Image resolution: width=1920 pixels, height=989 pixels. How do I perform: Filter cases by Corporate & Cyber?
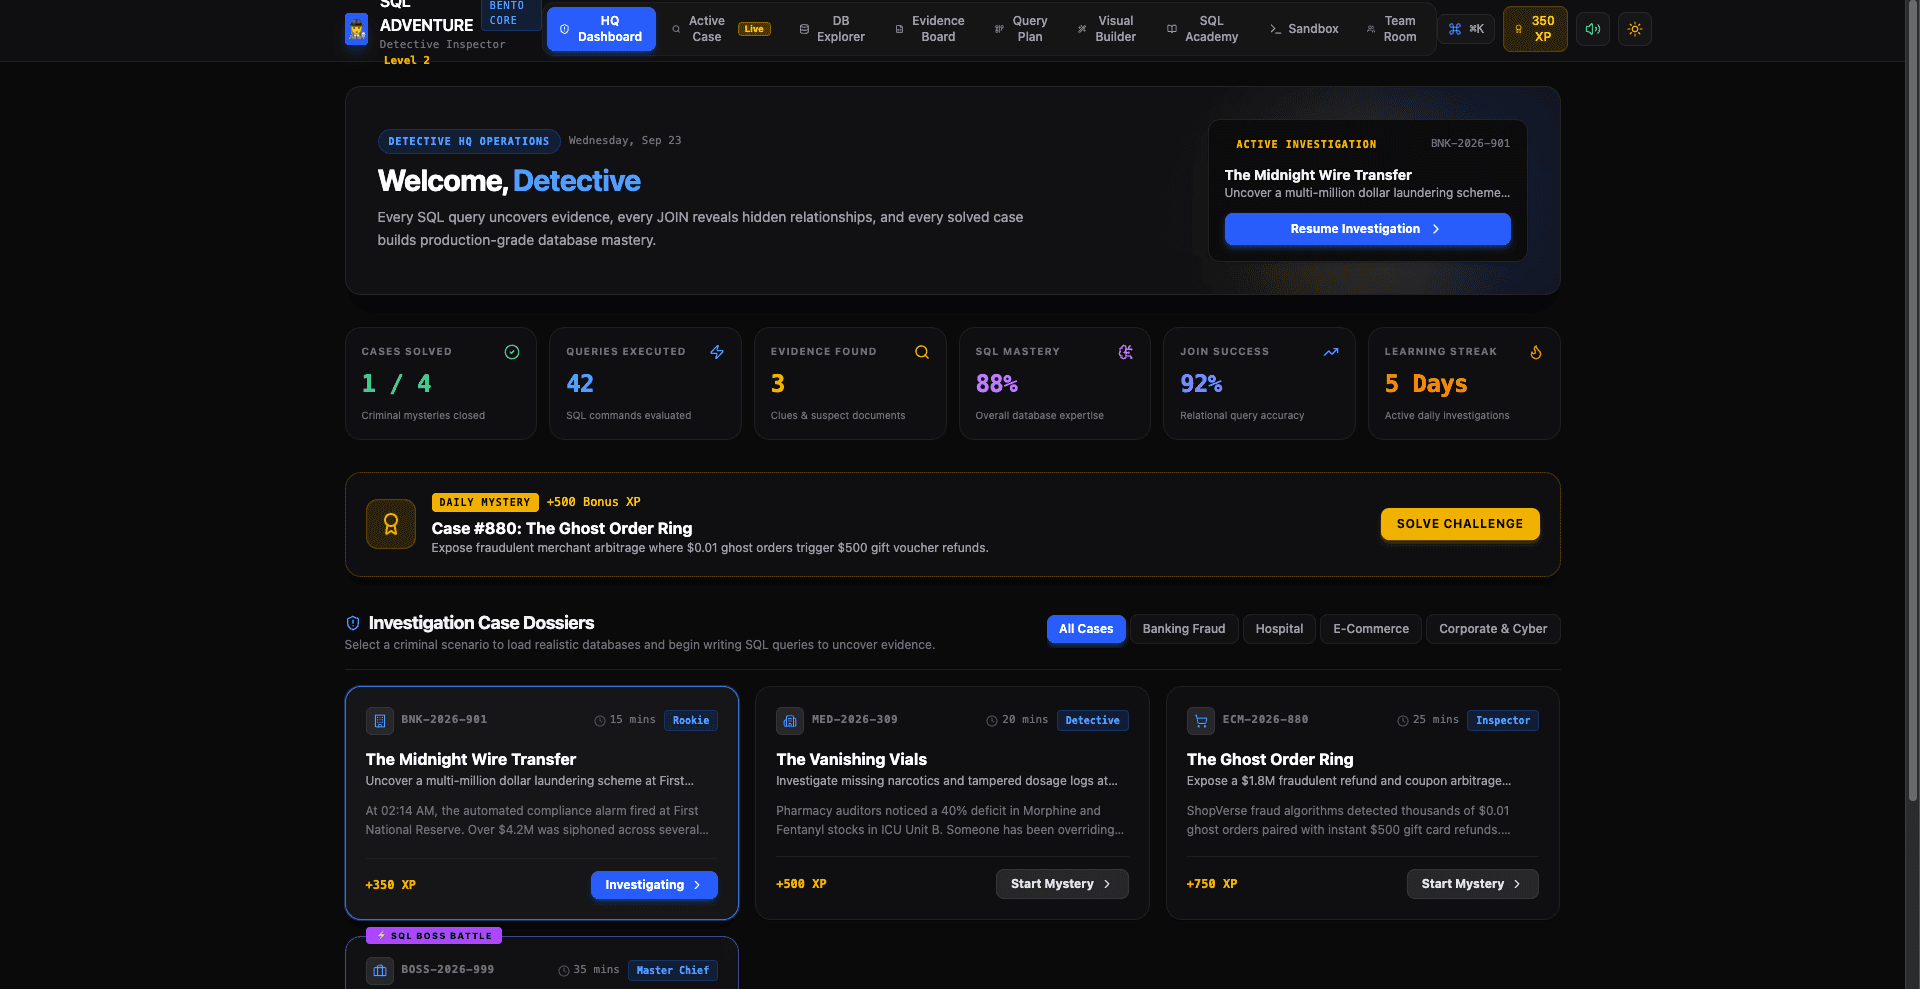[x=1493, y=629]
